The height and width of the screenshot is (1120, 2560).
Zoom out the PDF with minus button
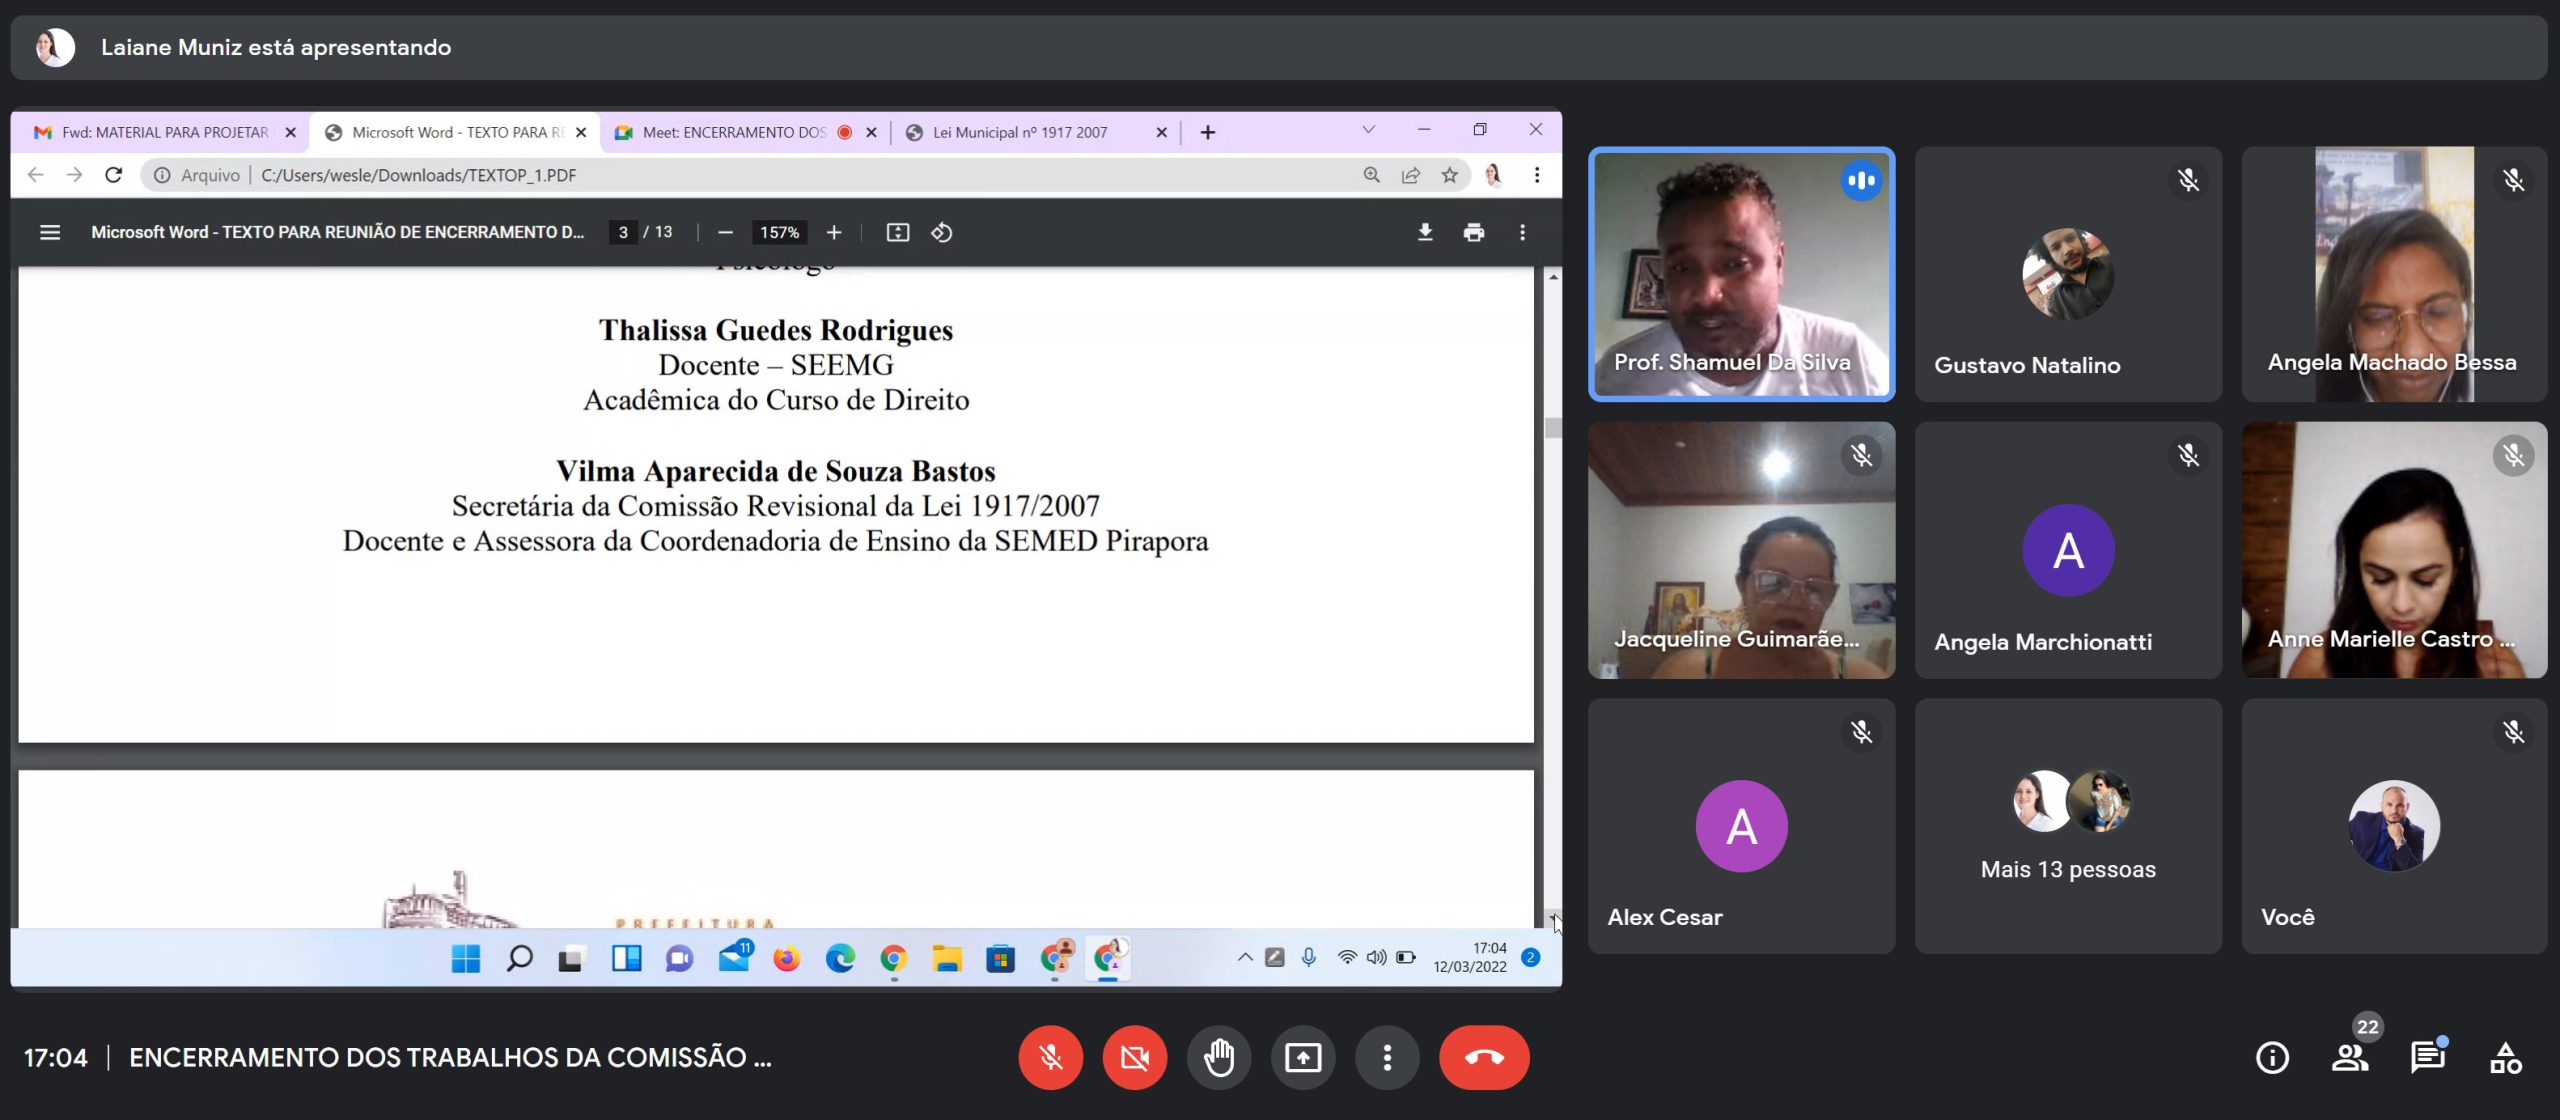pos(725,232)
